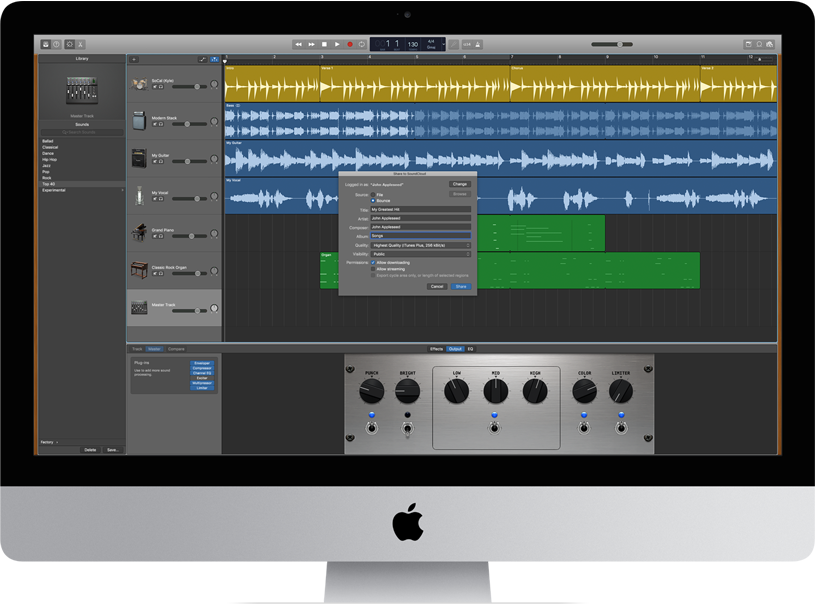Click the My Guitar pan knob
Screen dimensions: 816x604
click(214, 159)
